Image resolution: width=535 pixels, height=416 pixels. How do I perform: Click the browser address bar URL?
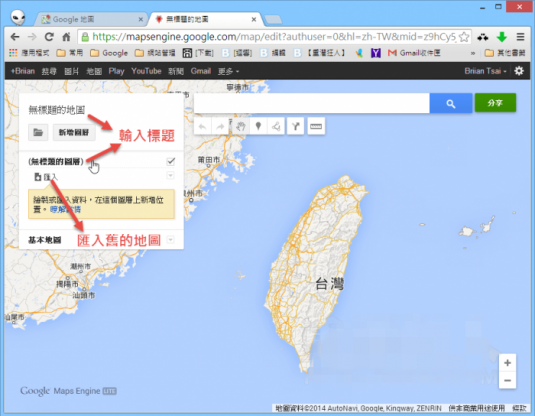tap(274, 37)
